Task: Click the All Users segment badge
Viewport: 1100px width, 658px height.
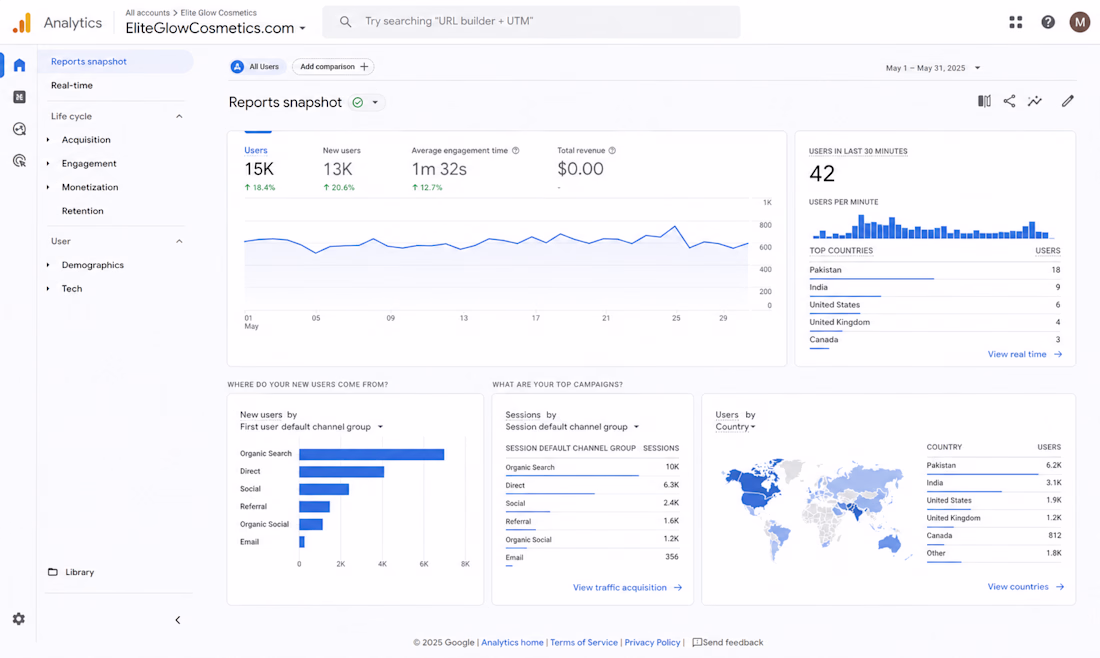Action: (x=257, y=67)
